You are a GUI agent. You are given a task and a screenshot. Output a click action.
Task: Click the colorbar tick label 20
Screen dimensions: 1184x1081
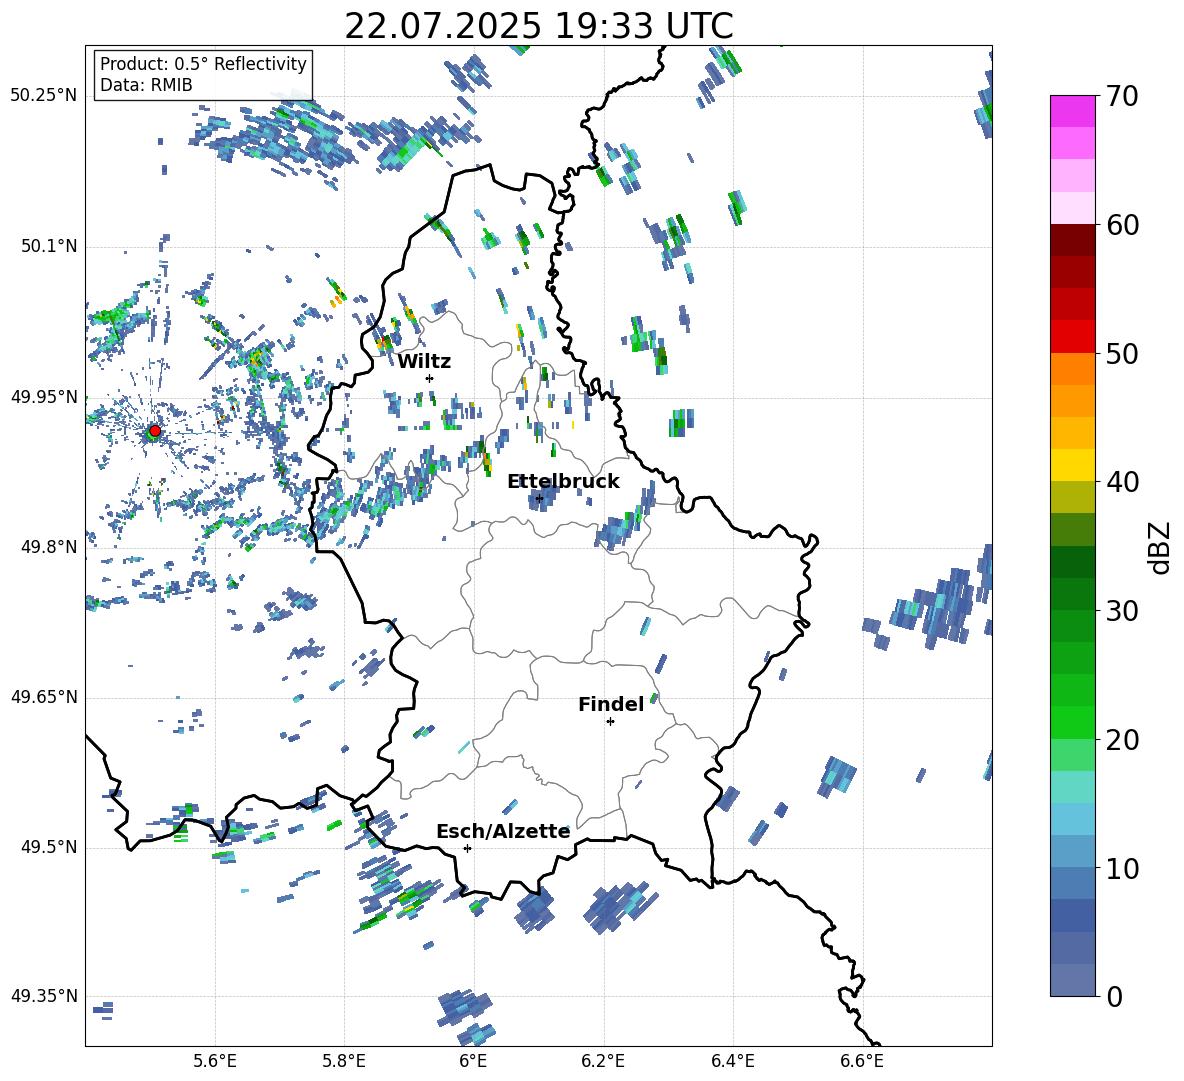click(1122, 740)
